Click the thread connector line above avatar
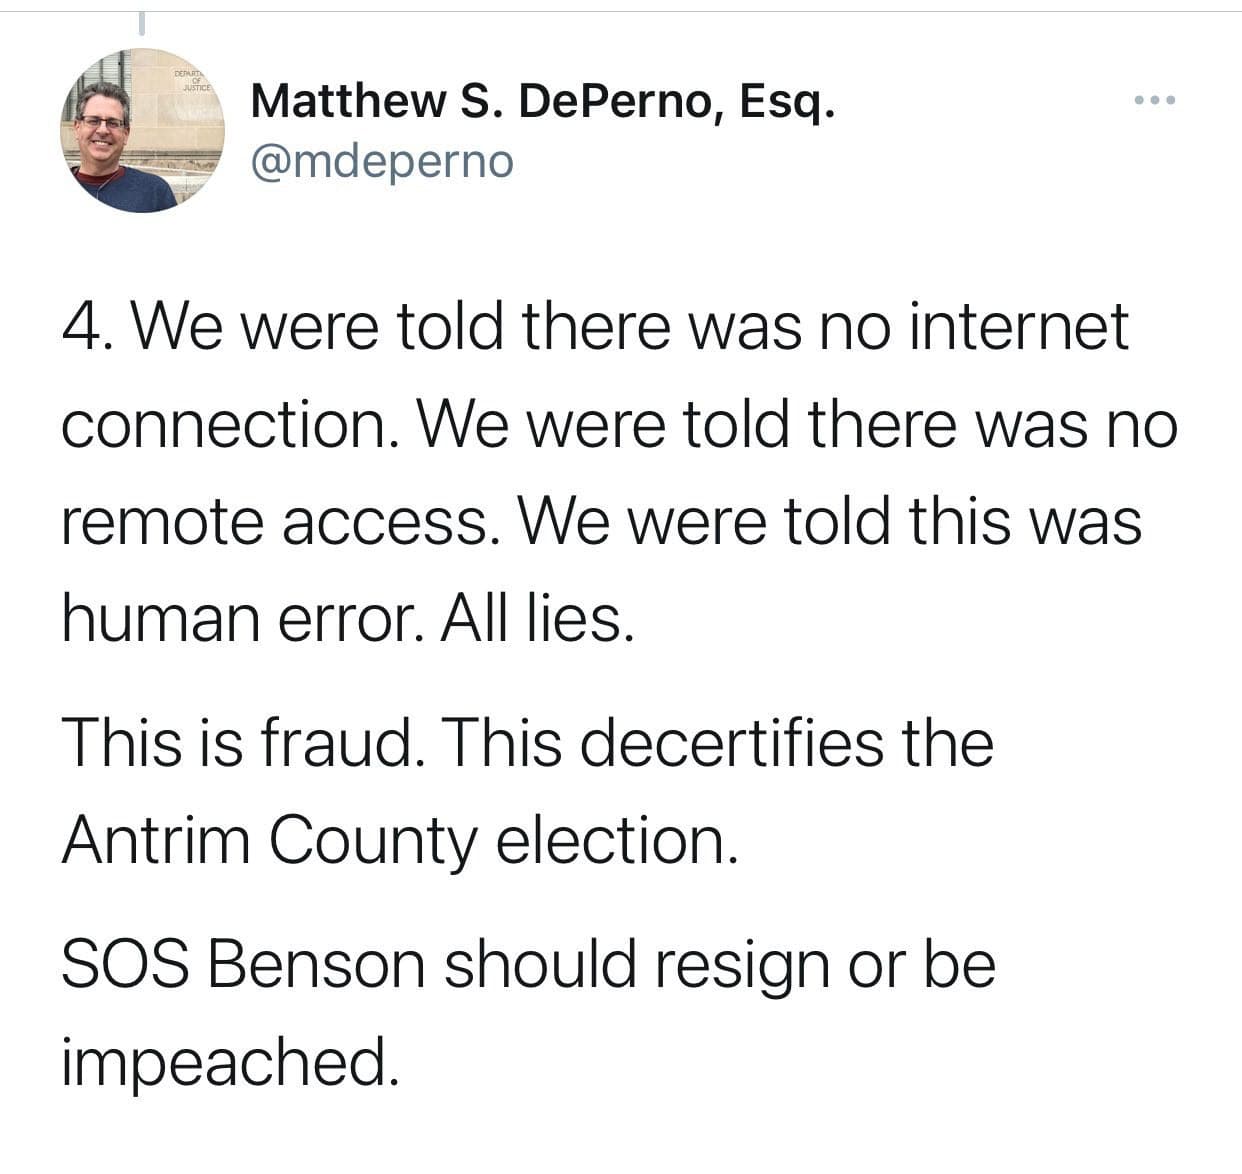 click(142, 19)
